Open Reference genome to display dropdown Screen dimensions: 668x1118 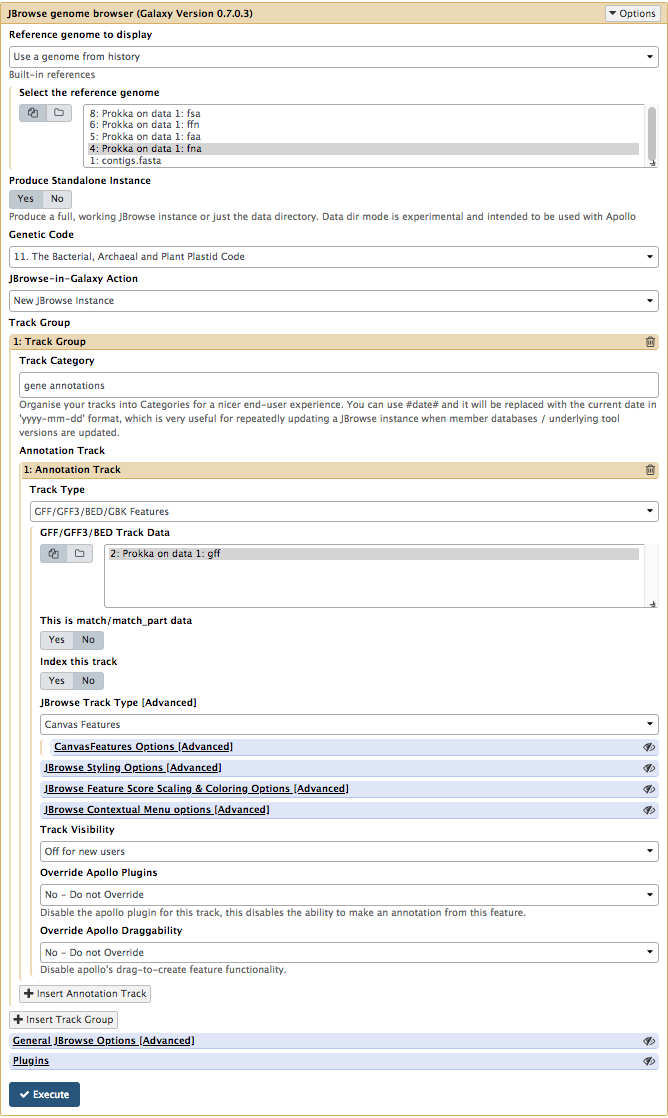(x=334, y=57)
